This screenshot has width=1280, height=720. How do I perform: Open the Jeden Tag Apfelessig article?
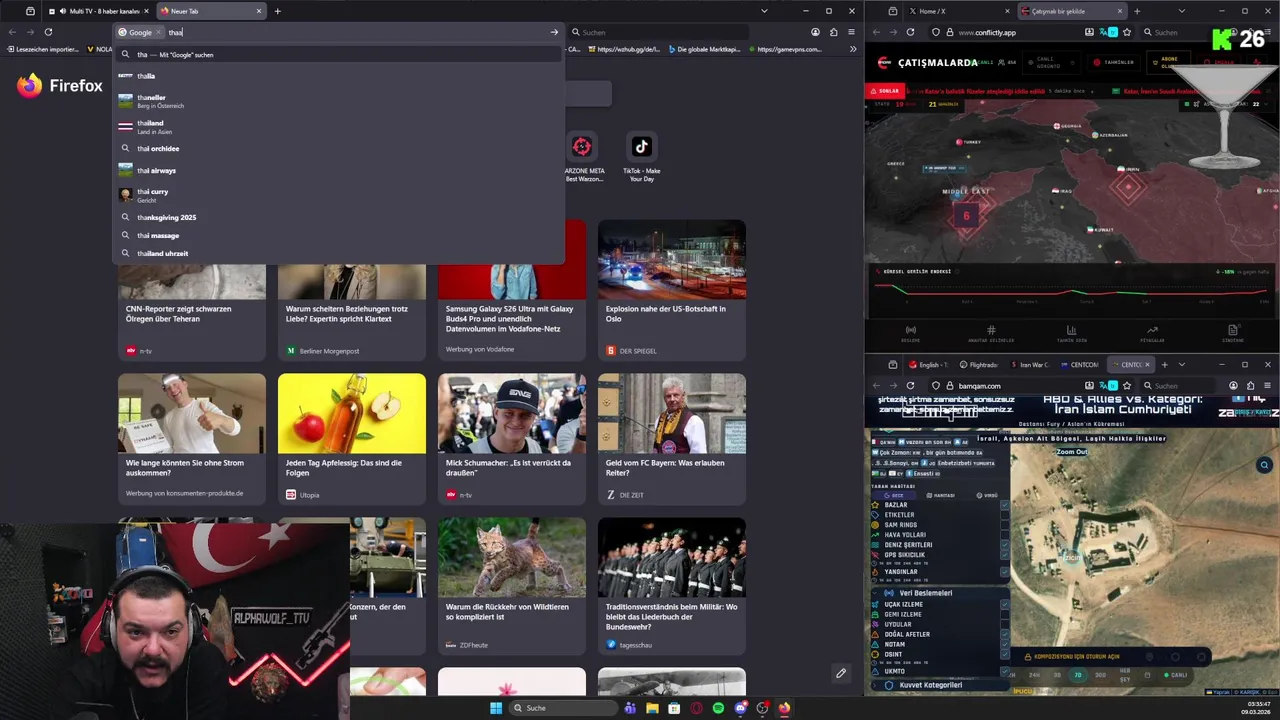click(x=352, y=438)
